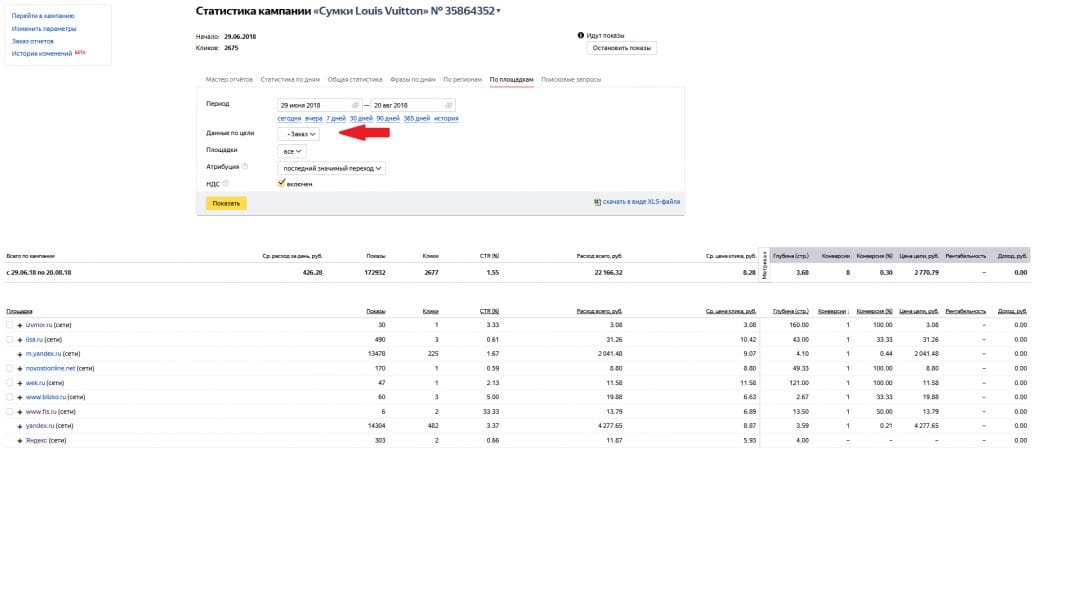Screen dimensions: 1080x608
Task: Switch to the По регионам tab
Action: point(462,80)
